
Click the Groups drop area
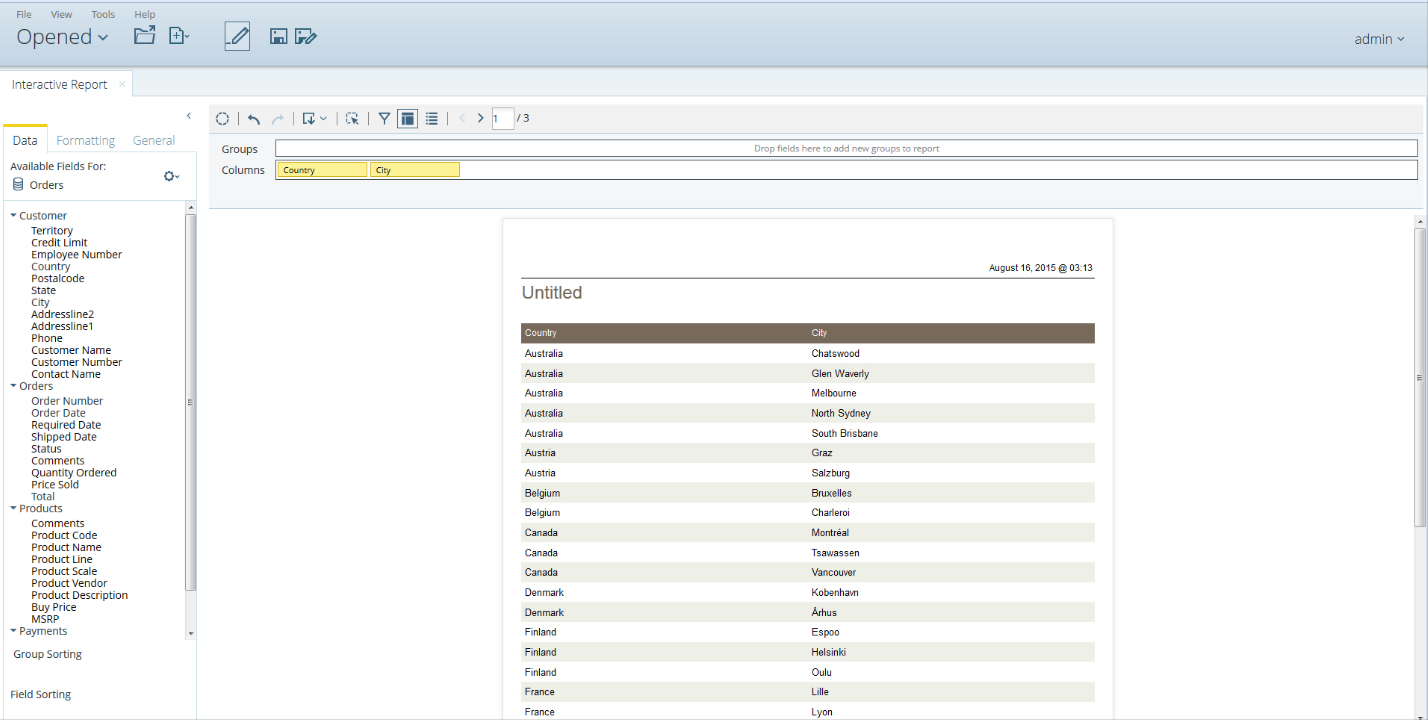846,149
